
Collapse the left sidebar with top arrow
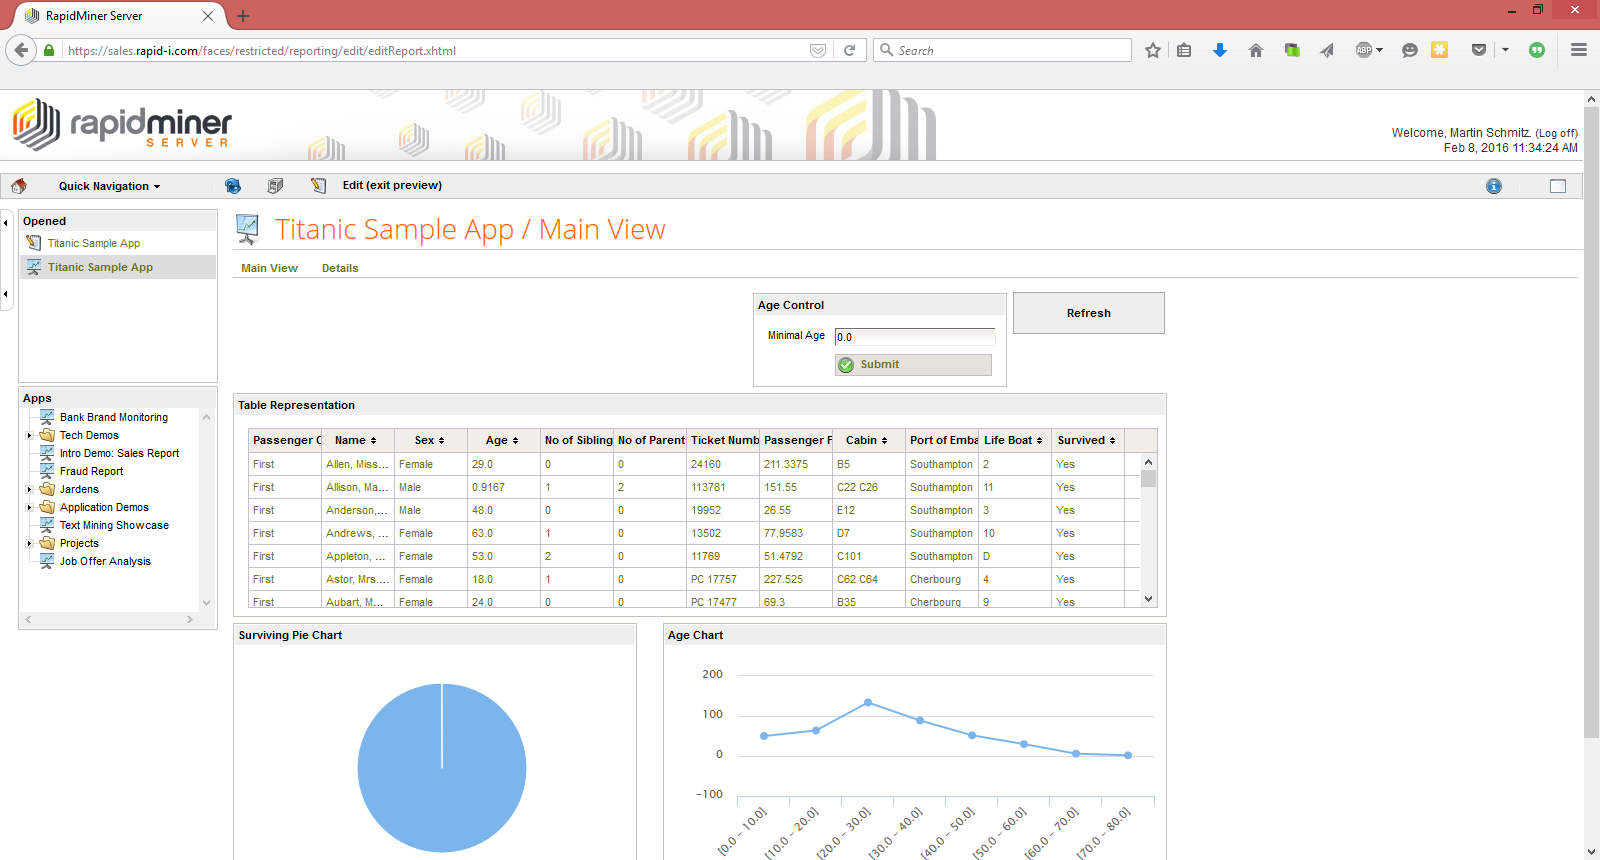pos(6,223)
